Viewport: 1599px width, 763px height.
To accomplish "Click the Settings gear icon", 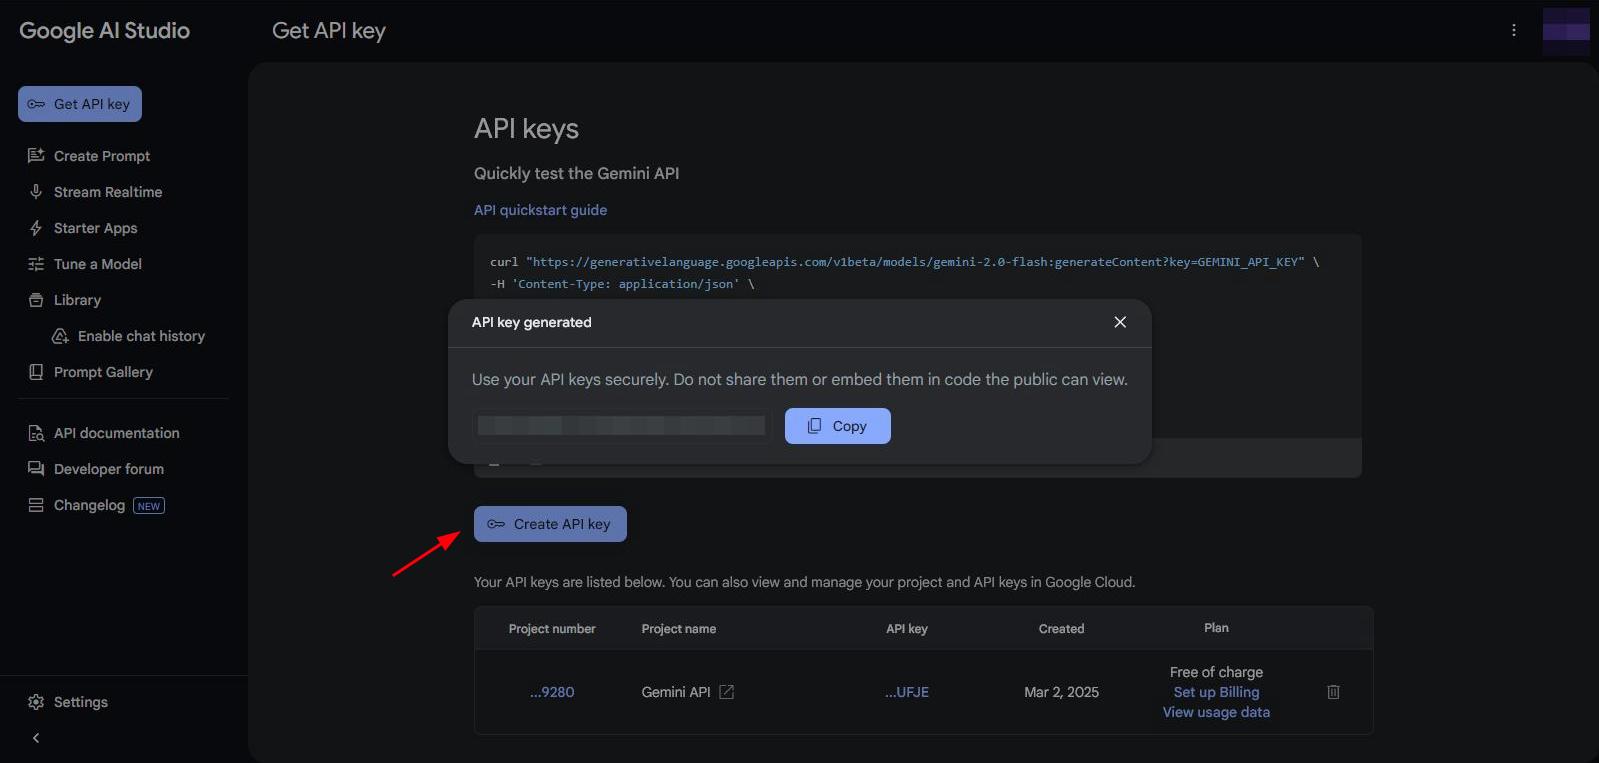I will click(x=36, y=702).
